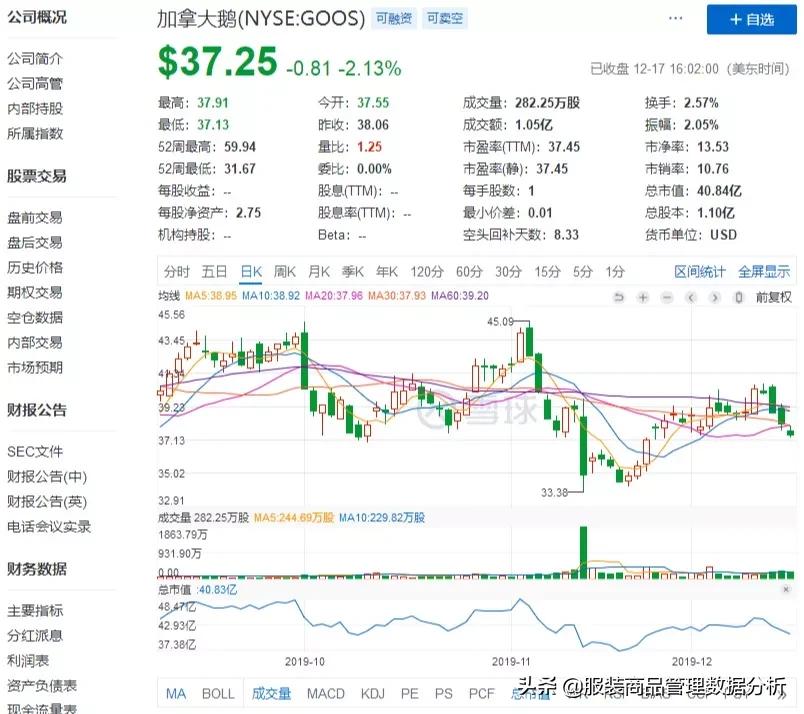The height and width of the screenshot is (714, 804).
Task: Select the 5分 chart tab
Action: 582,271
